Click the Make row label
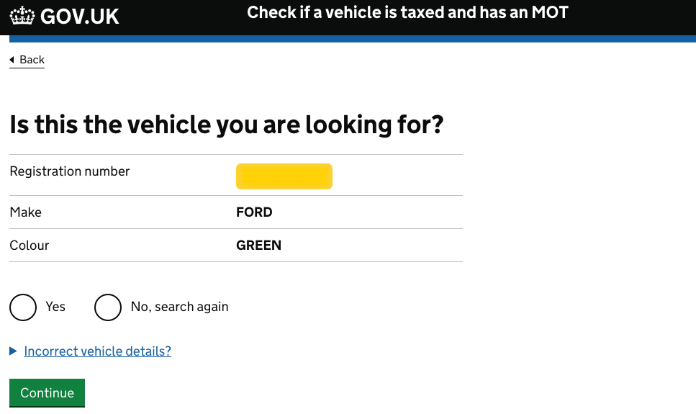696x414 pixels. 26,212
